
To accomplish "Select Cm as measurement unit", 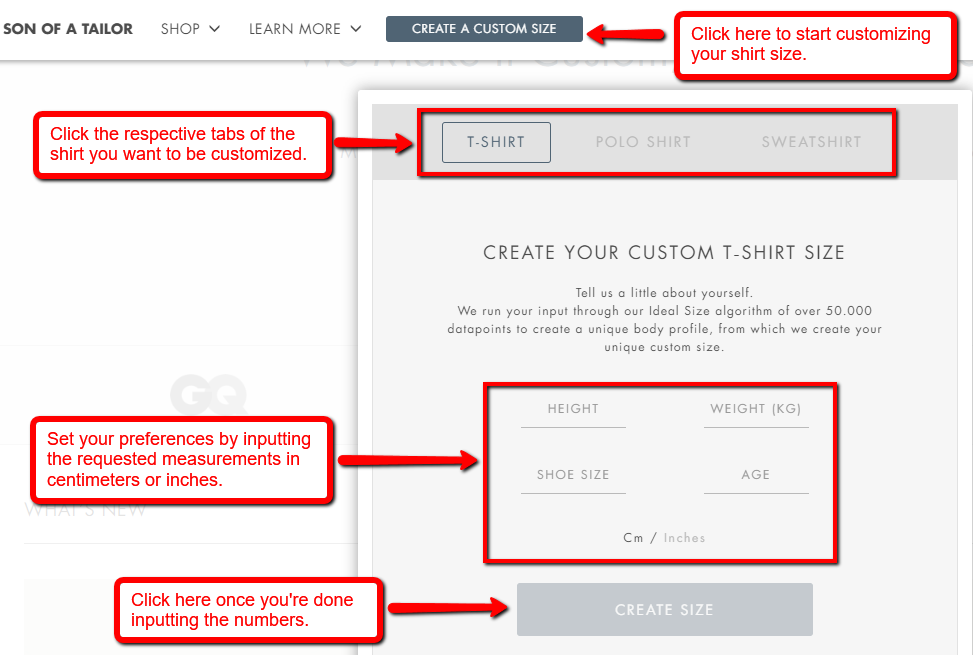I will pos(633,538).
